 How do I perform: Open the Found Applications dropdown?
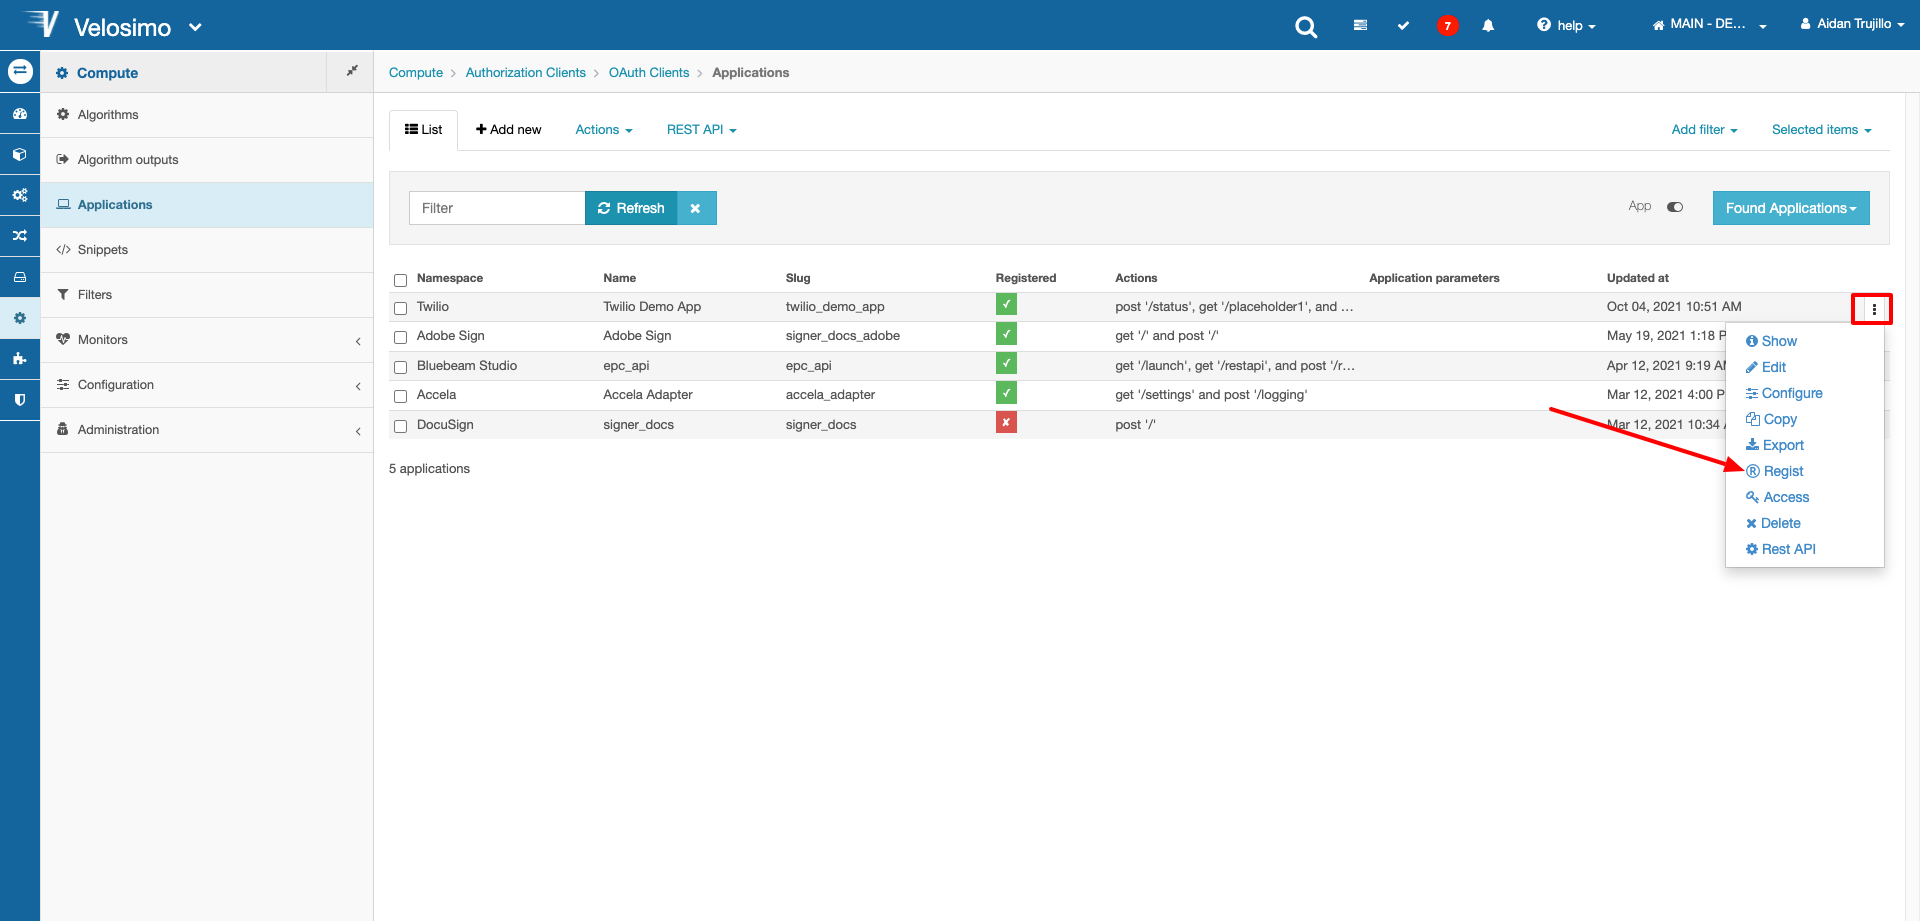(x=1791, y=208)
